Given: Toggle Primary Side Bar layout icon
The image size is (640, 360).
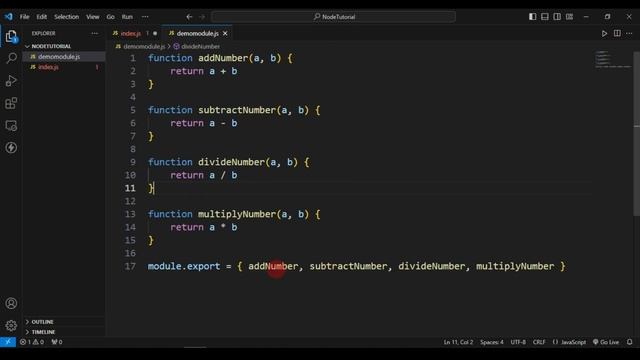Looking at the screenshot, I should pos(533,17).
